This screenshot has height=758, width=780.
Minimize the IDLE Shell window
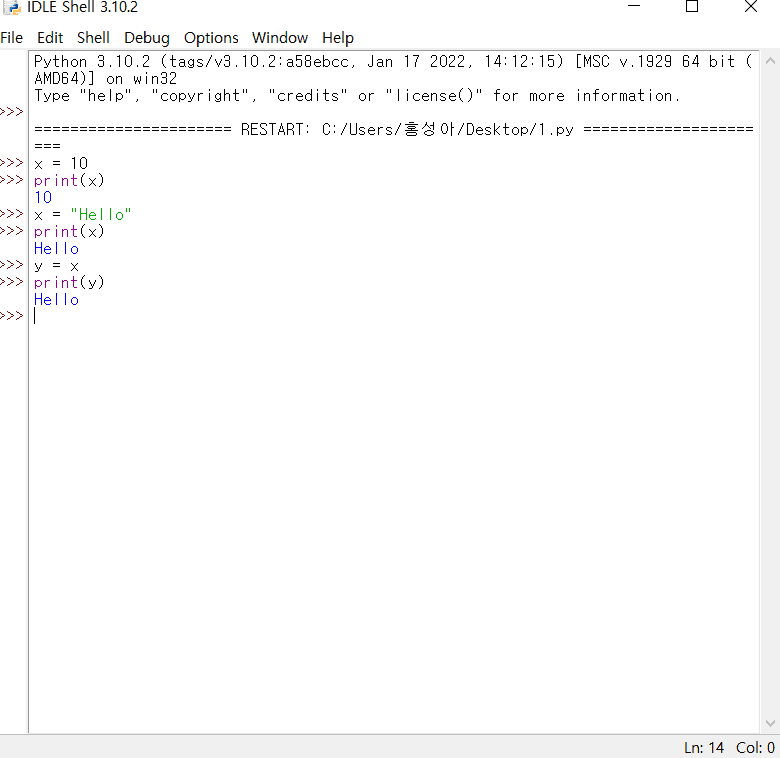[x=634, y=6]
